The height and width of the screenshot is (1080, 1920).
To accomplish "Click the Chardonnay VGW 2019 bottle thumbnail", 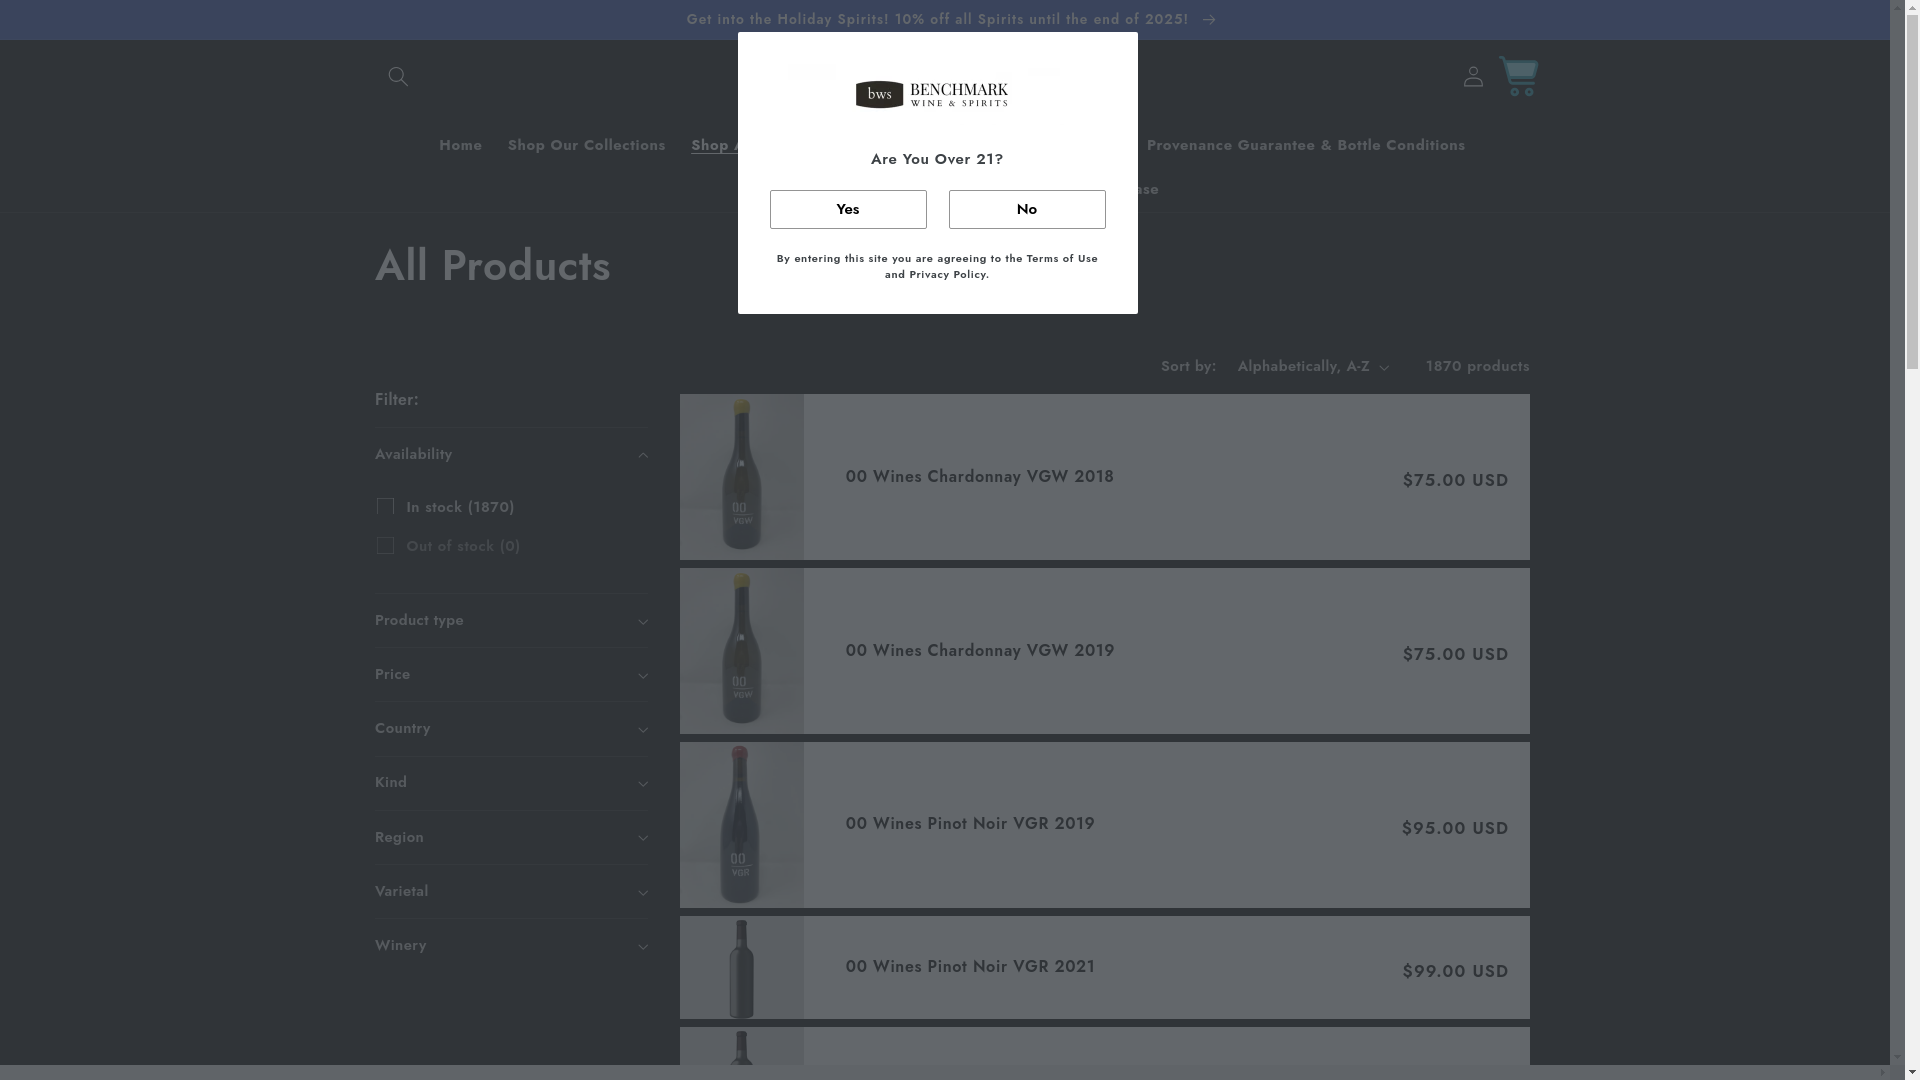I will [741, 651].
